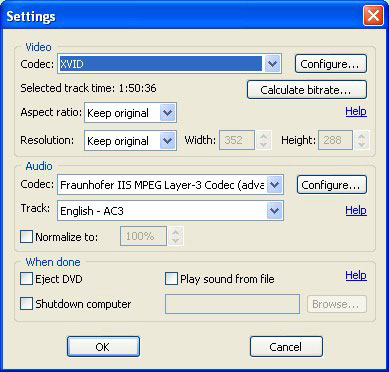Open the Help link in Audio section
Screen dimensions: 389x372
point(356,210)
